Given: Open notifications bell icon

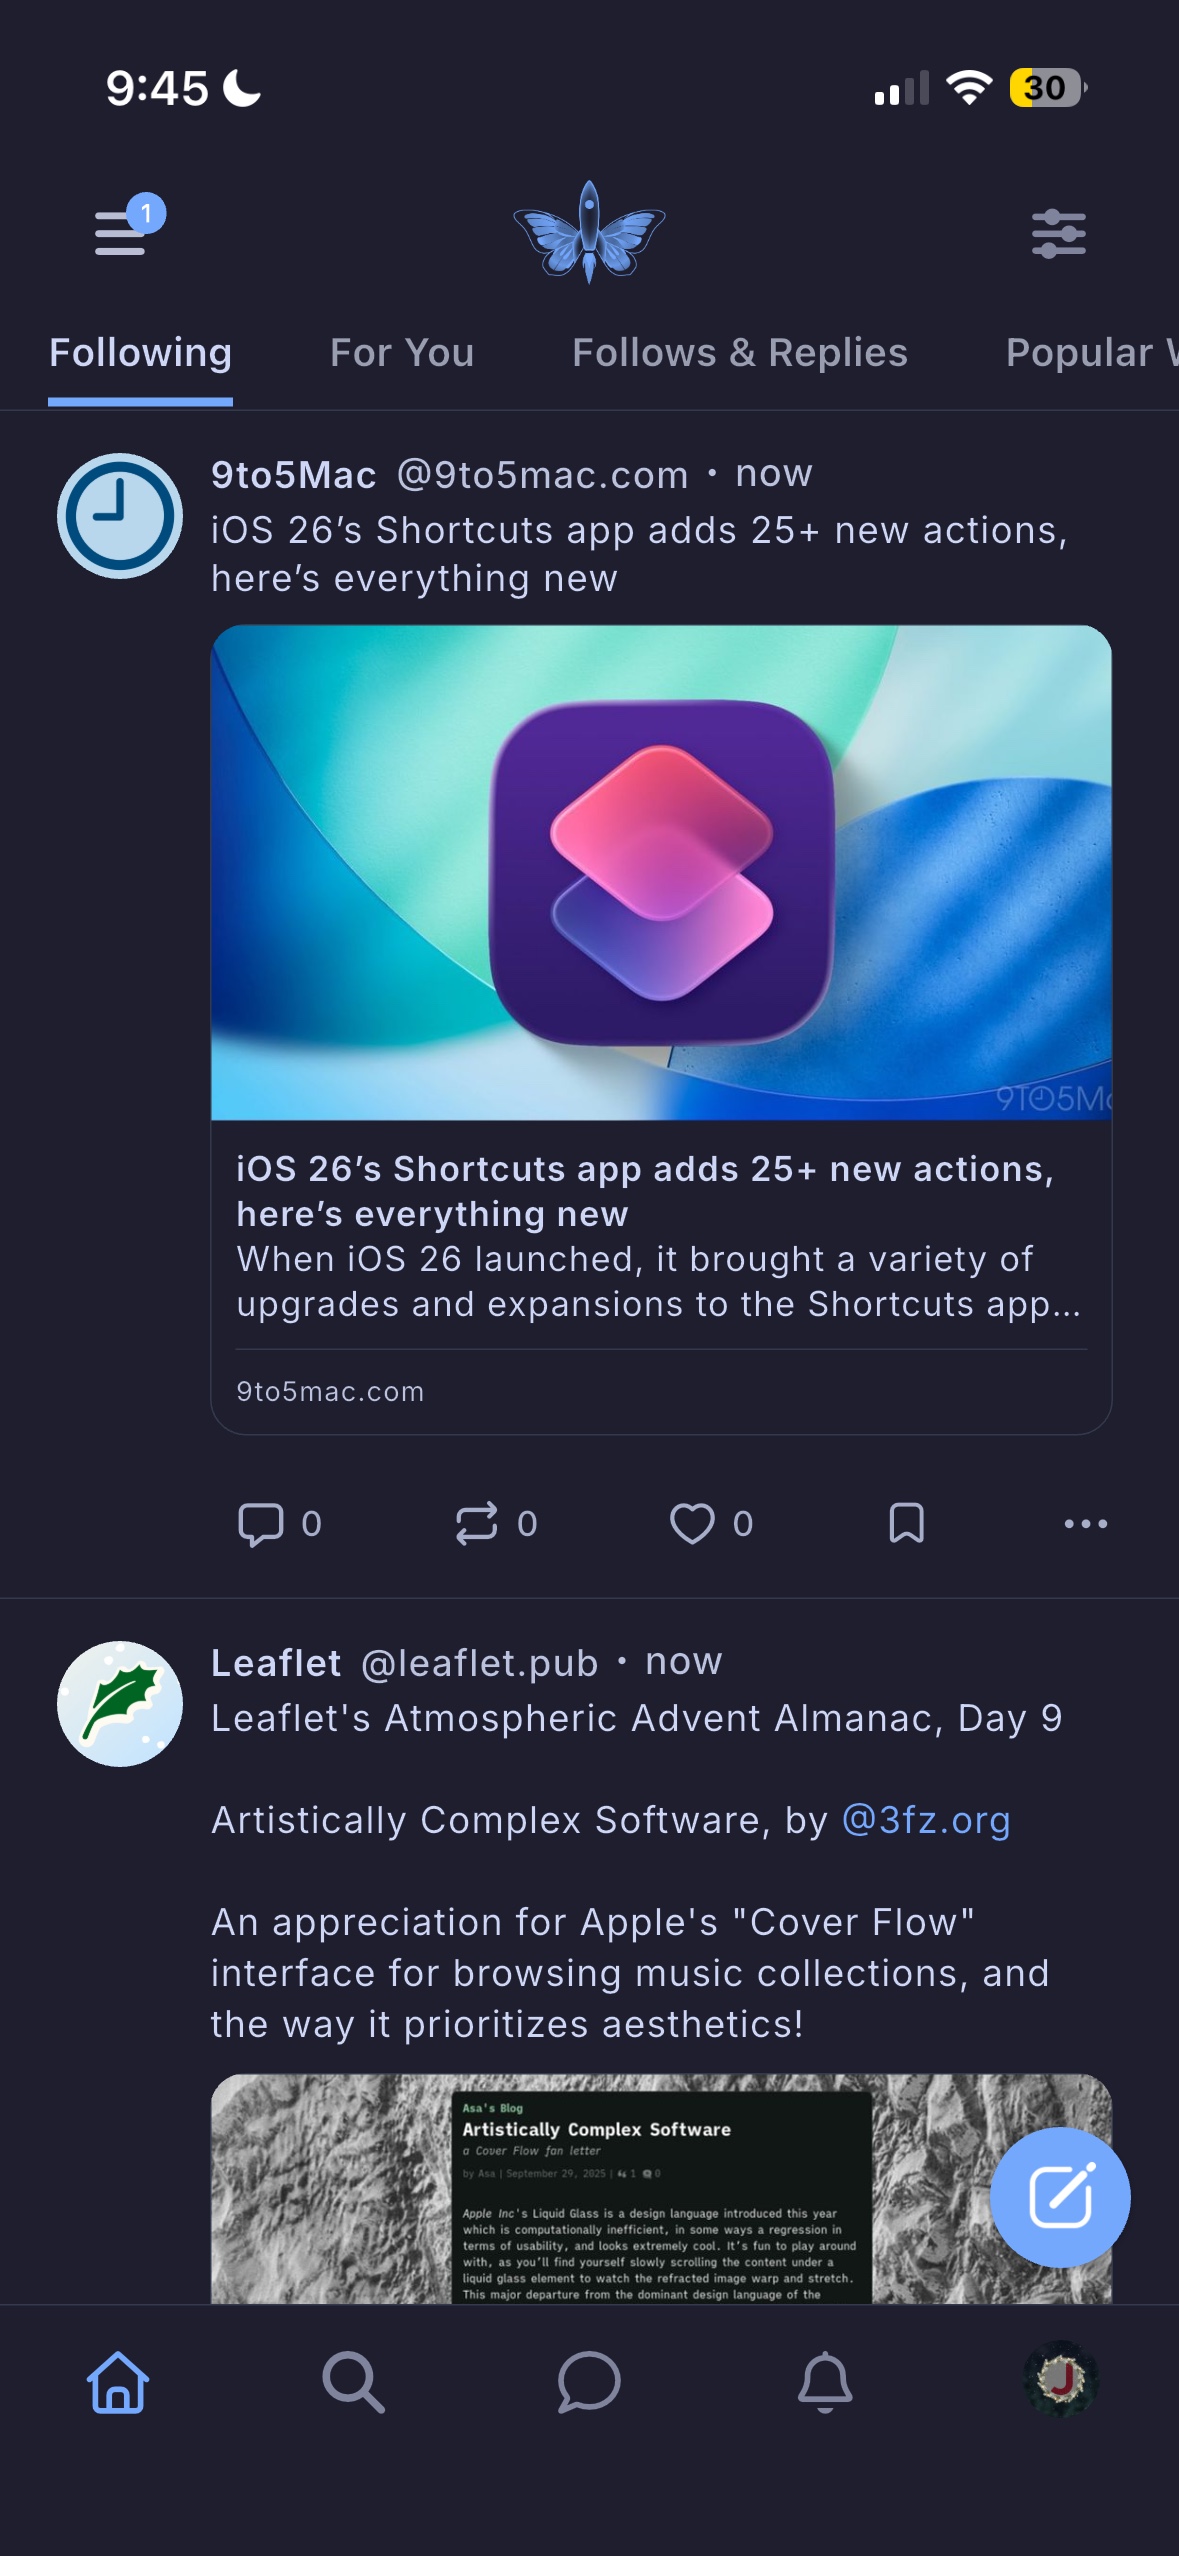Looking at the screenshot, I should pyautogui.click(x=825, y=2382).
